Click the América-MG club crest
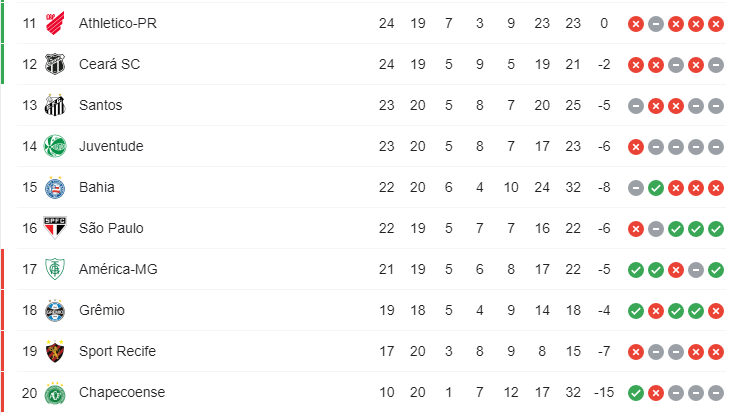This screenshot has width=737, height=415. pos(55,269)
